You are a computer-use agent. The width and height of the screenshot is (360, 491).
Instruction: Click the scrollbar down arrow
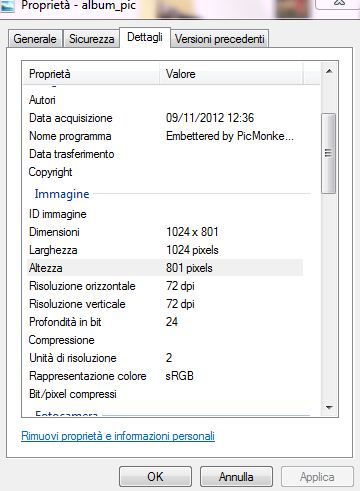click(x=329, y=407)
